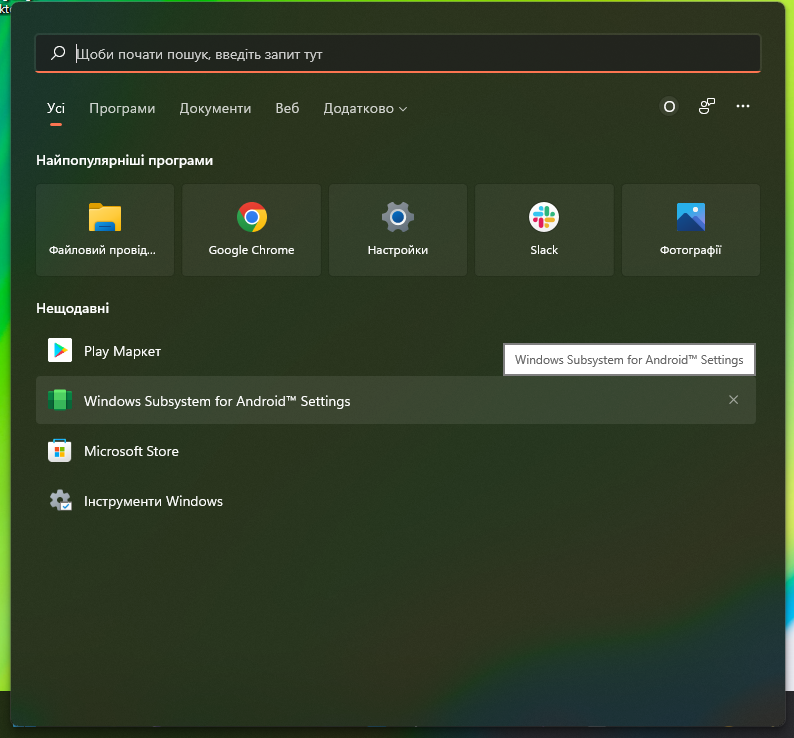Open the Файловий провідник tile
Screen dimensions: 794x738
[x=105, y=230]
